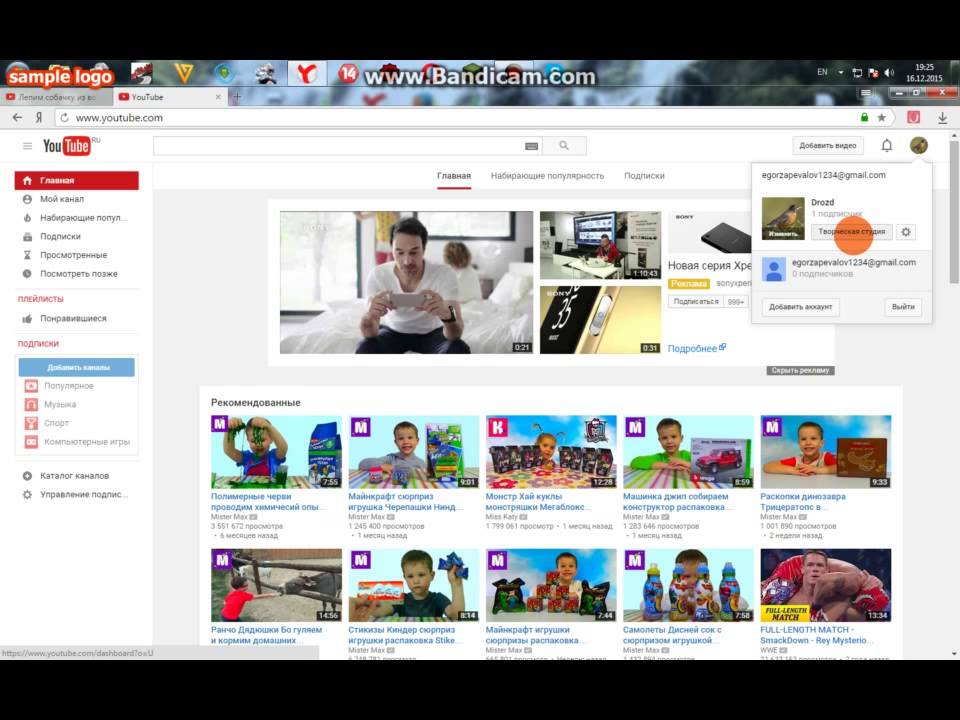Click the magnifier search button
This screenshot has width=960, height=720.
point(564,146)
